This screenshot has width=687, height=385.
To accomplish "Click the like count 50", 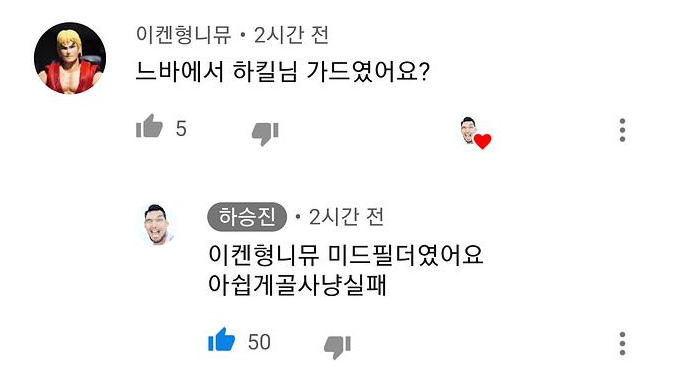I will point(259,342).
